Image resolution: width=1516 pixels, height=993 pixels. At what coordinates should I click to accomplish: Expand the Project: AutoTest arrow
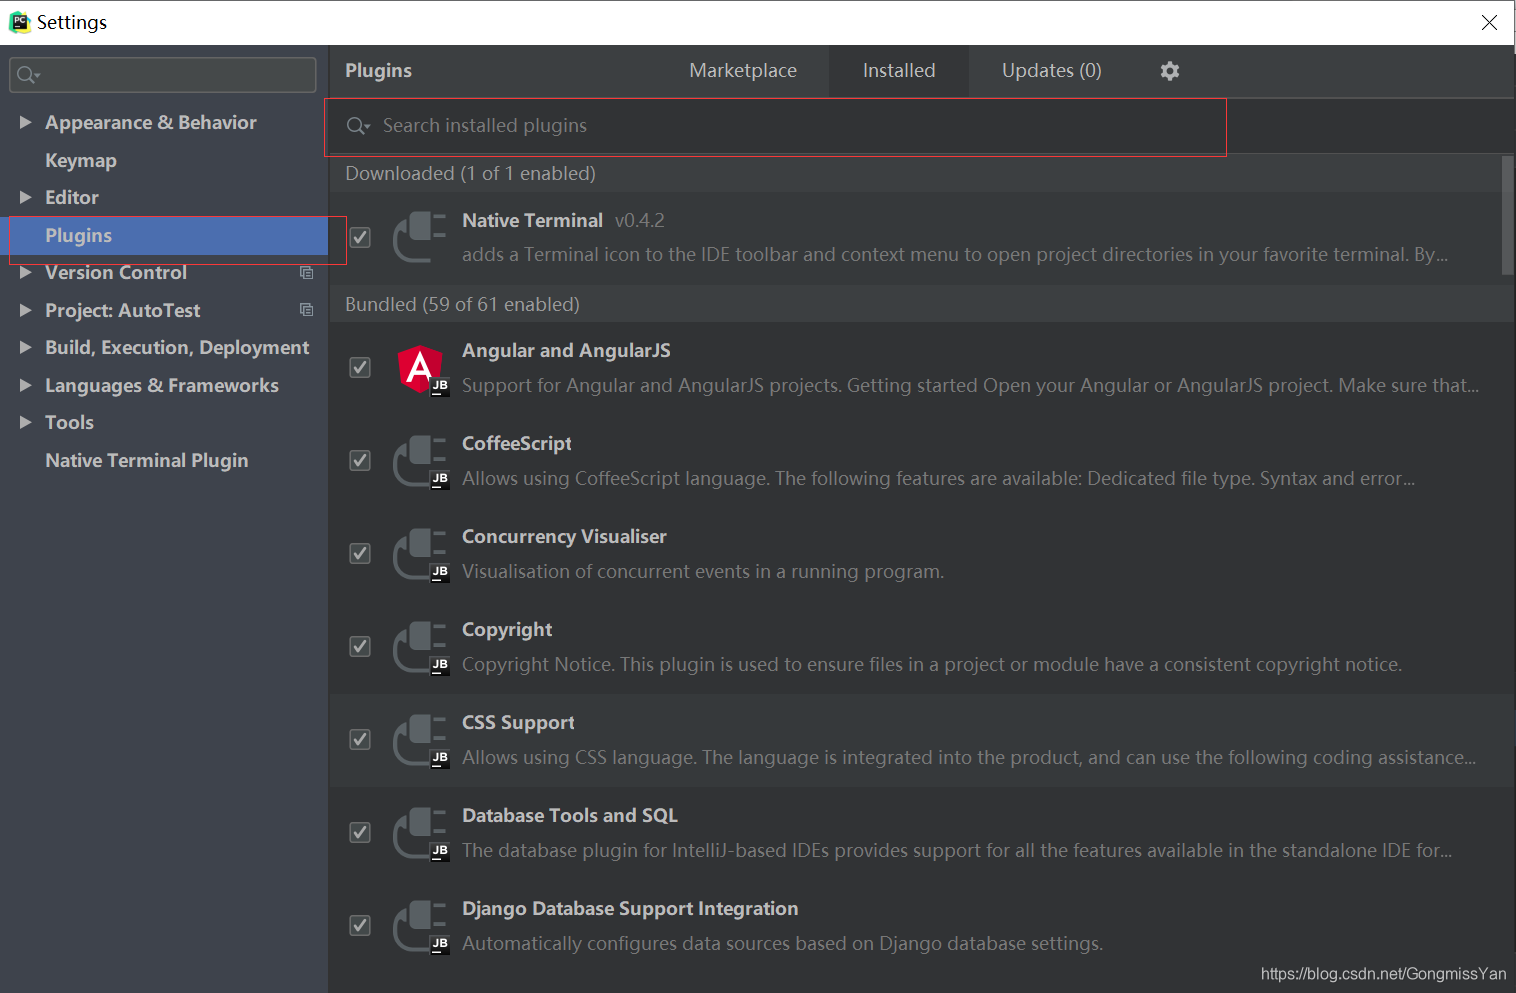(26, 310)
